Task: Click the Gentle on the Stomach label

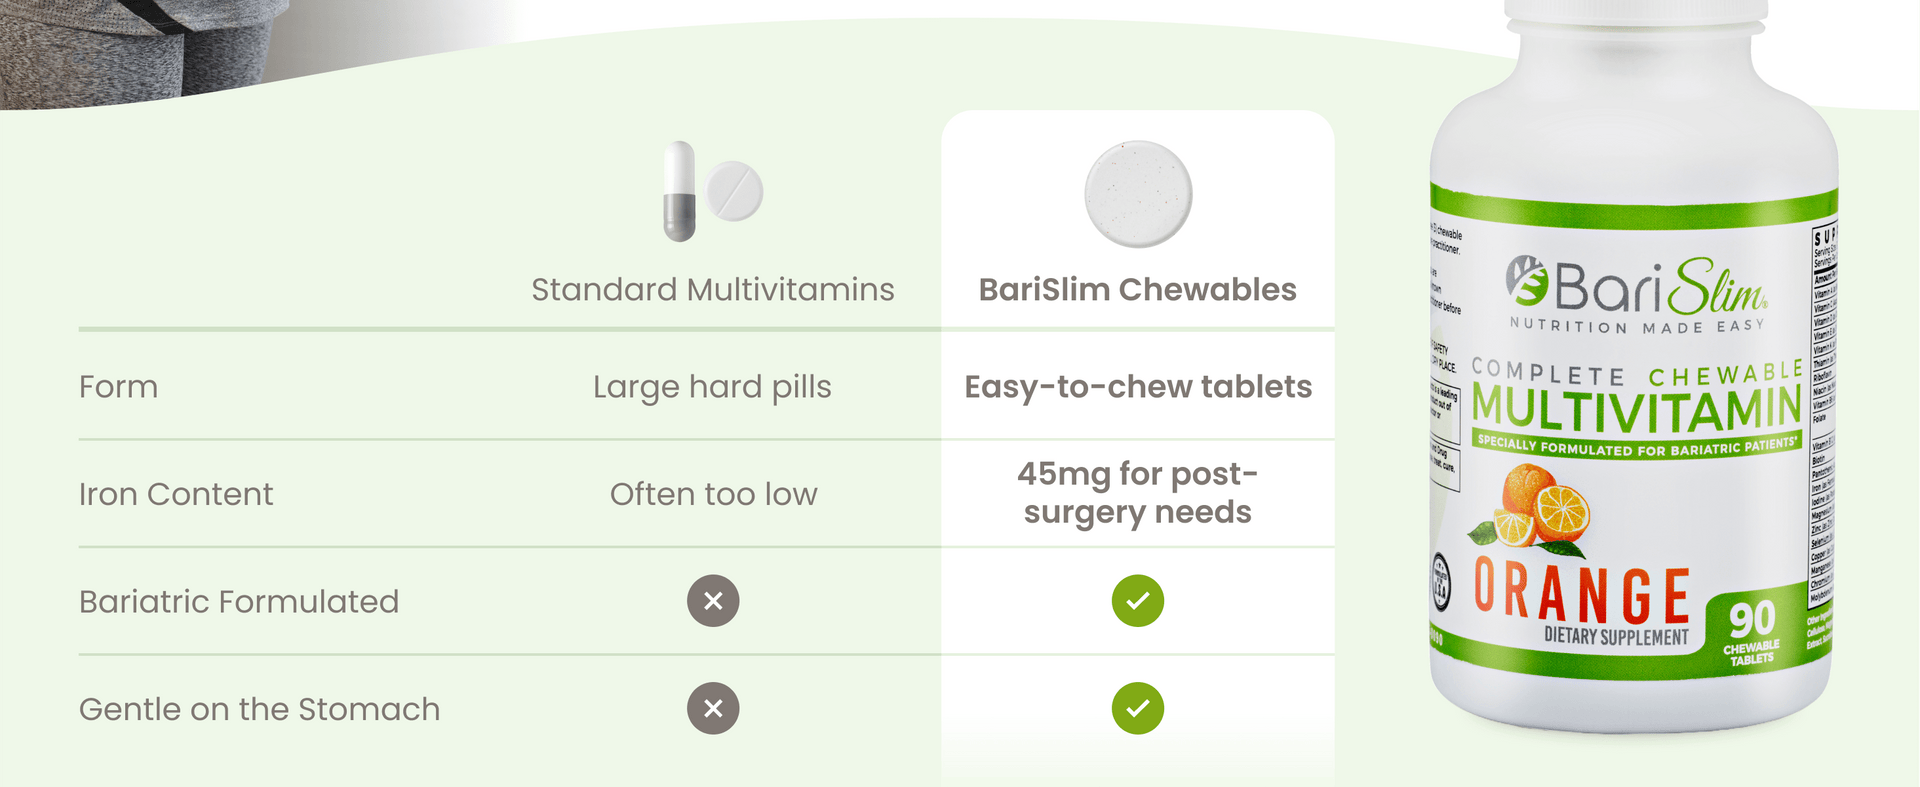Action: pyautogui.click(x=259, y=709)
